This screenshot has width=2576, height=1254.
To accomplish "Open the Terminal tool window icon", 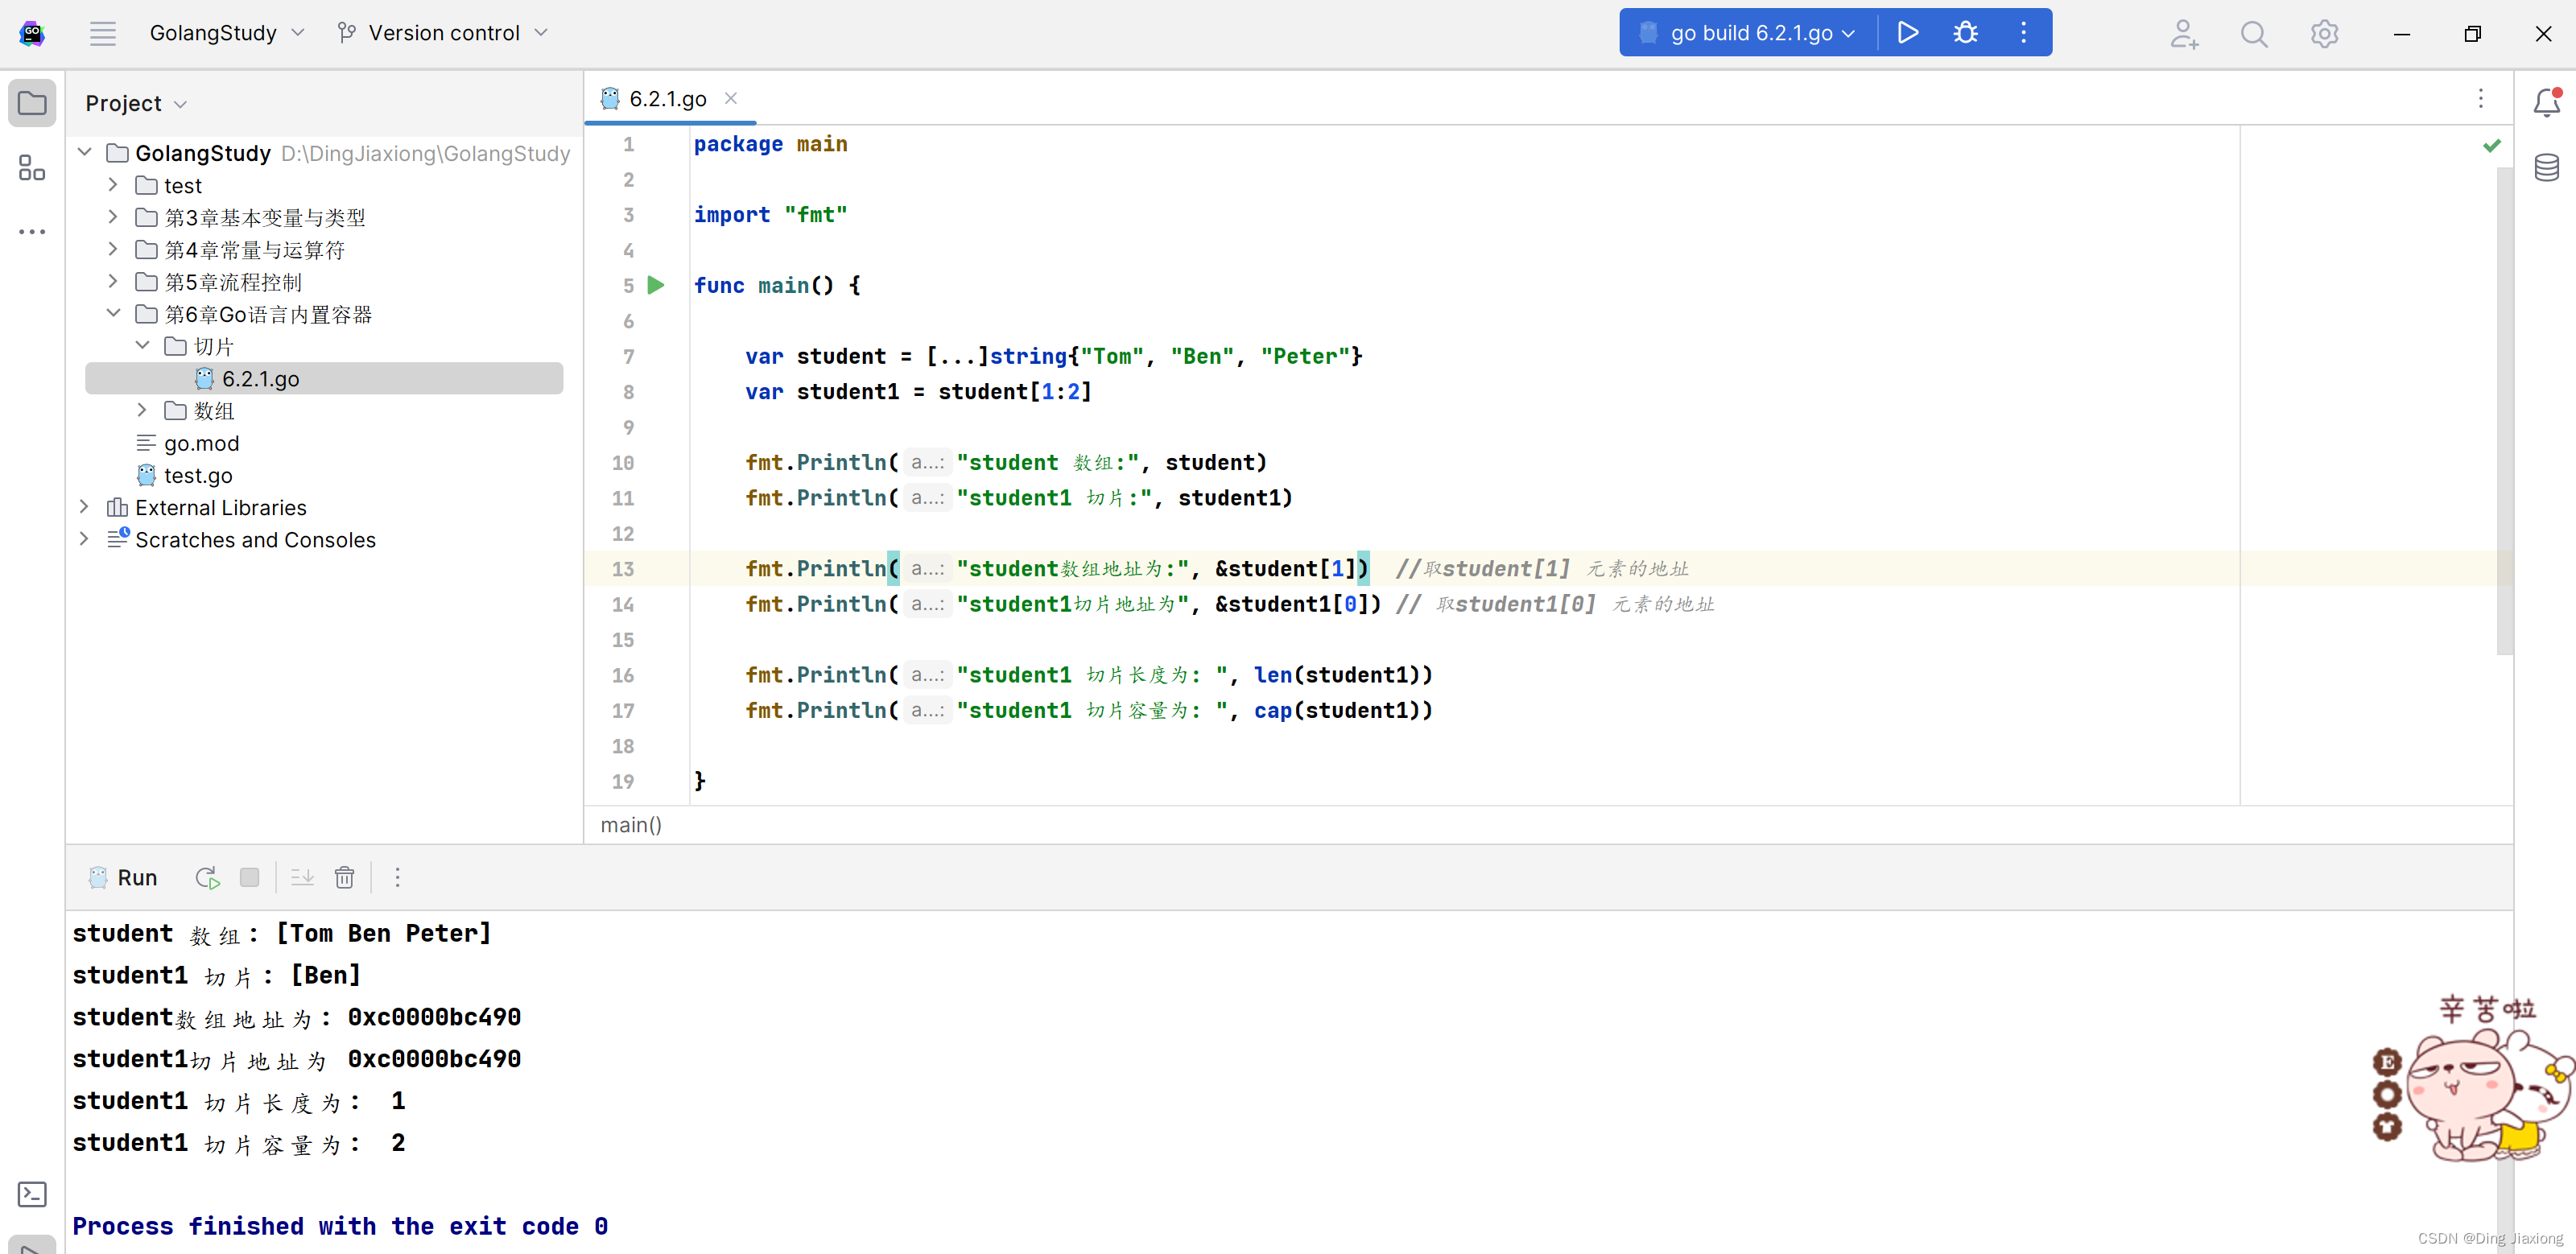I will pos(32,1193).
